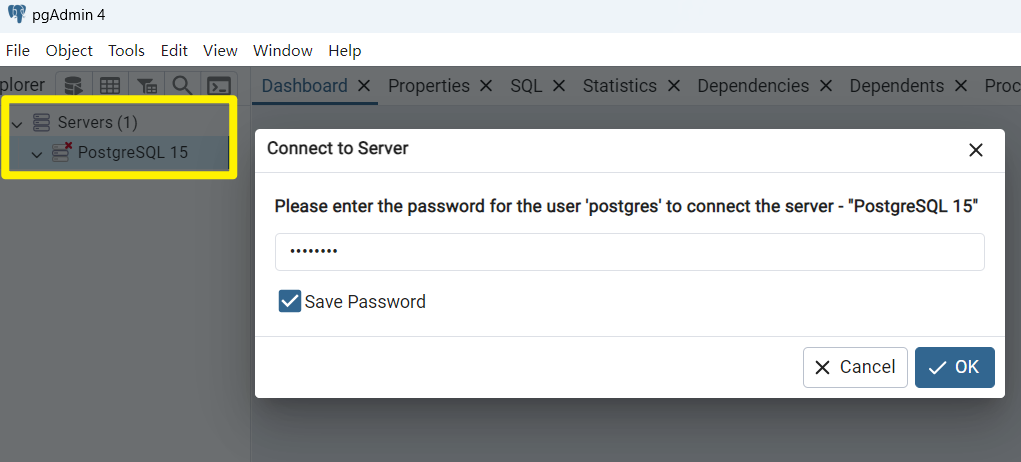The height and width of the screenshot is (462, 1021).
Task: Click the pgAdmin elephant logo in title bar
Action: click(16, 15)
